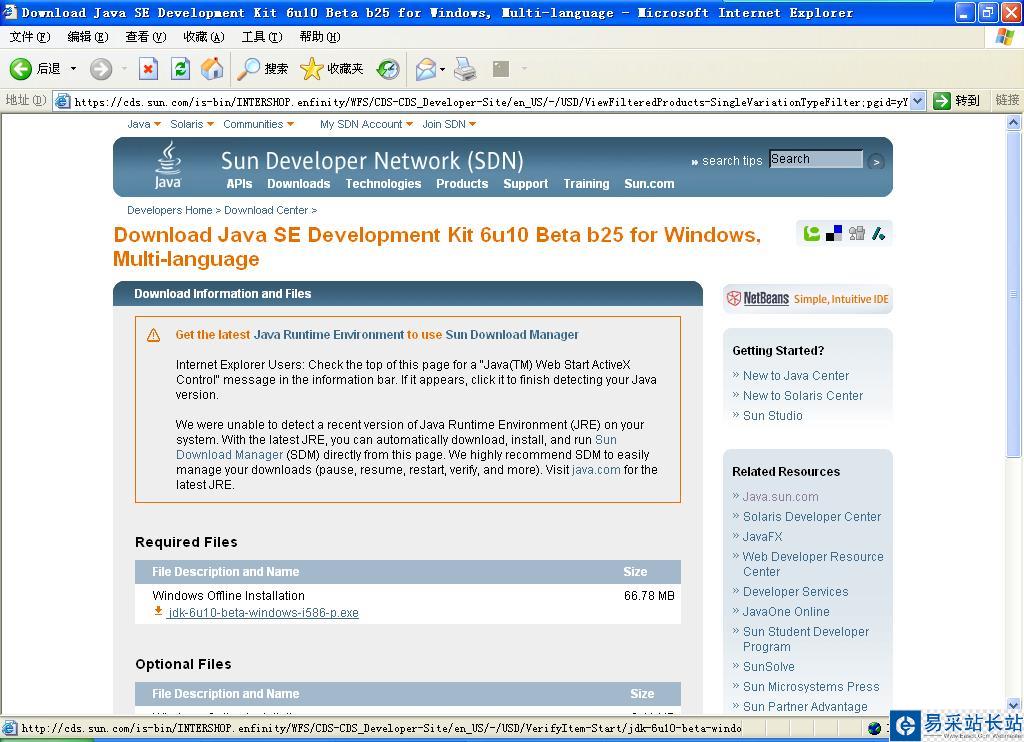Open the java.com link in notice
Viewport: 1024px width, 742px height.
[x=596, y=470]
